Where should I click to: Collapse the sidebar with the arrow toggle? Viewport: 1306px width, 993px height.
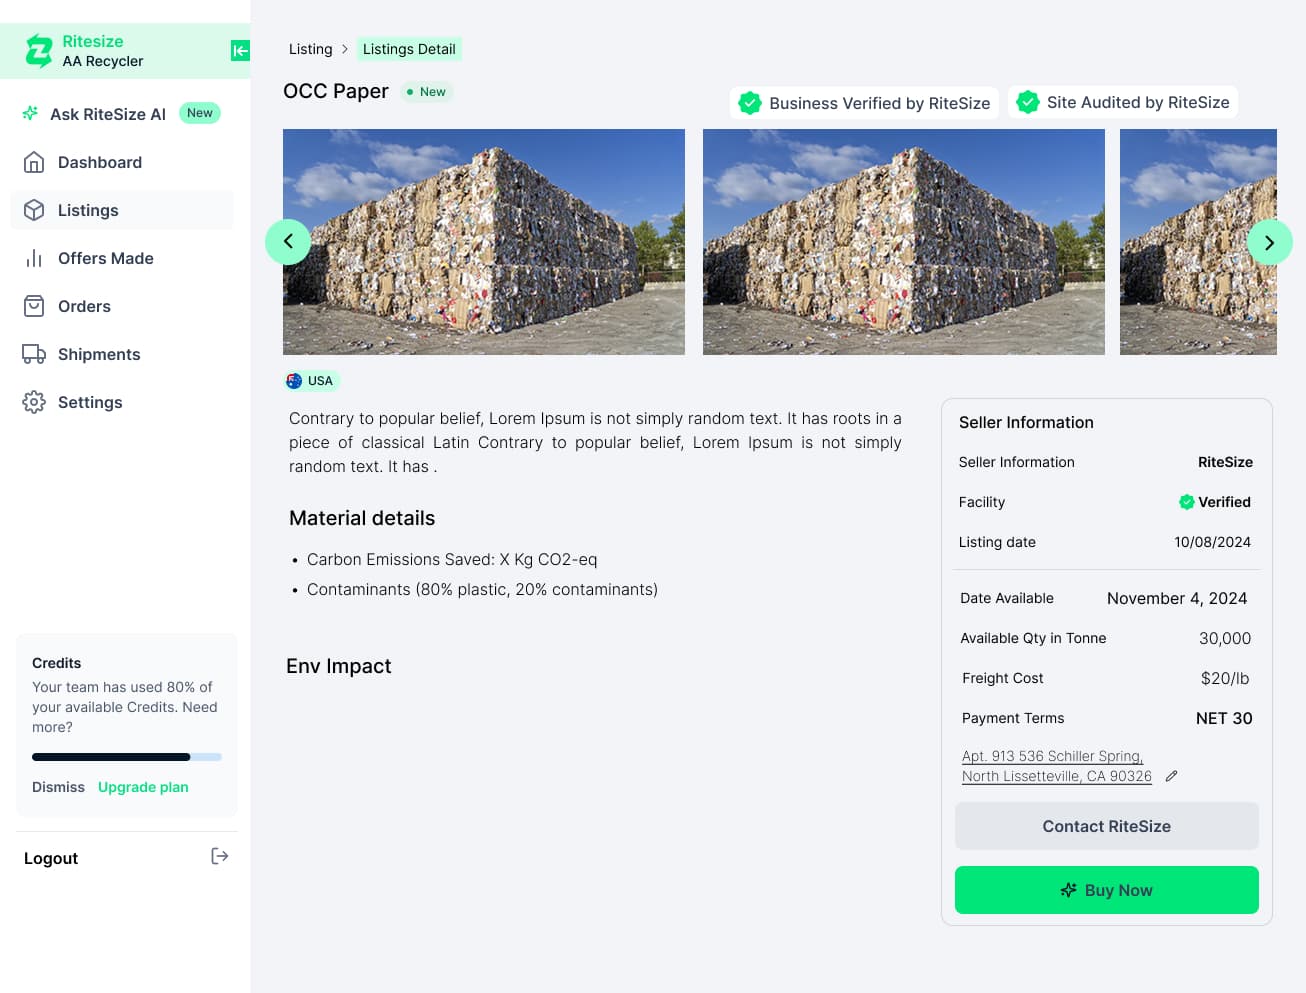tap(240, 50)
